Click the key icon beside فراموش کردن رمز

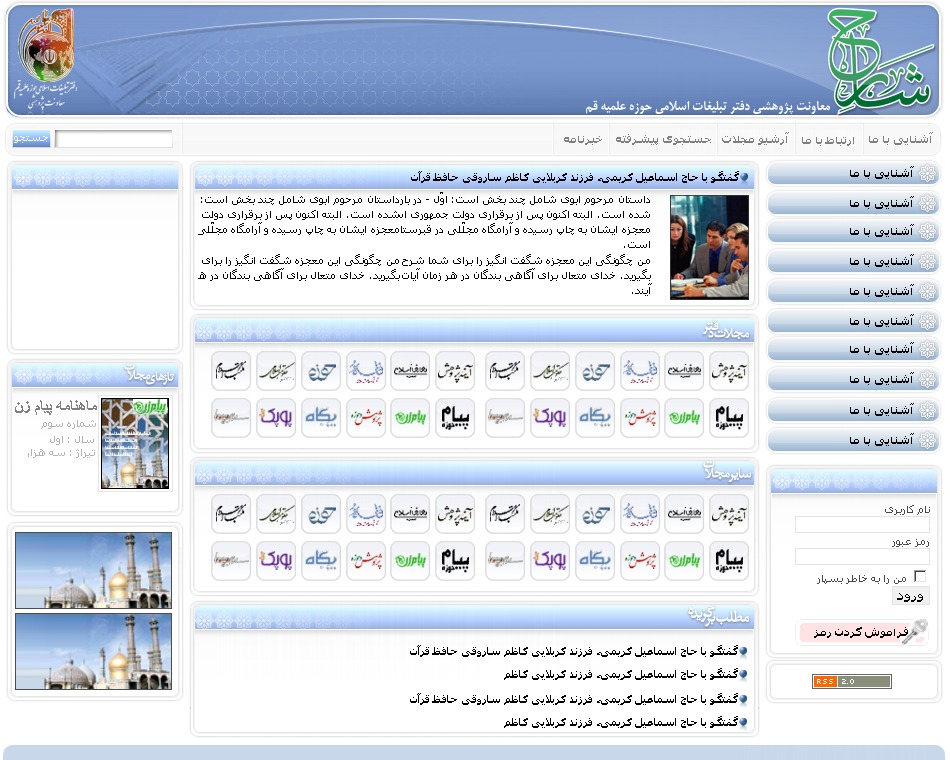tap(915, 632)
